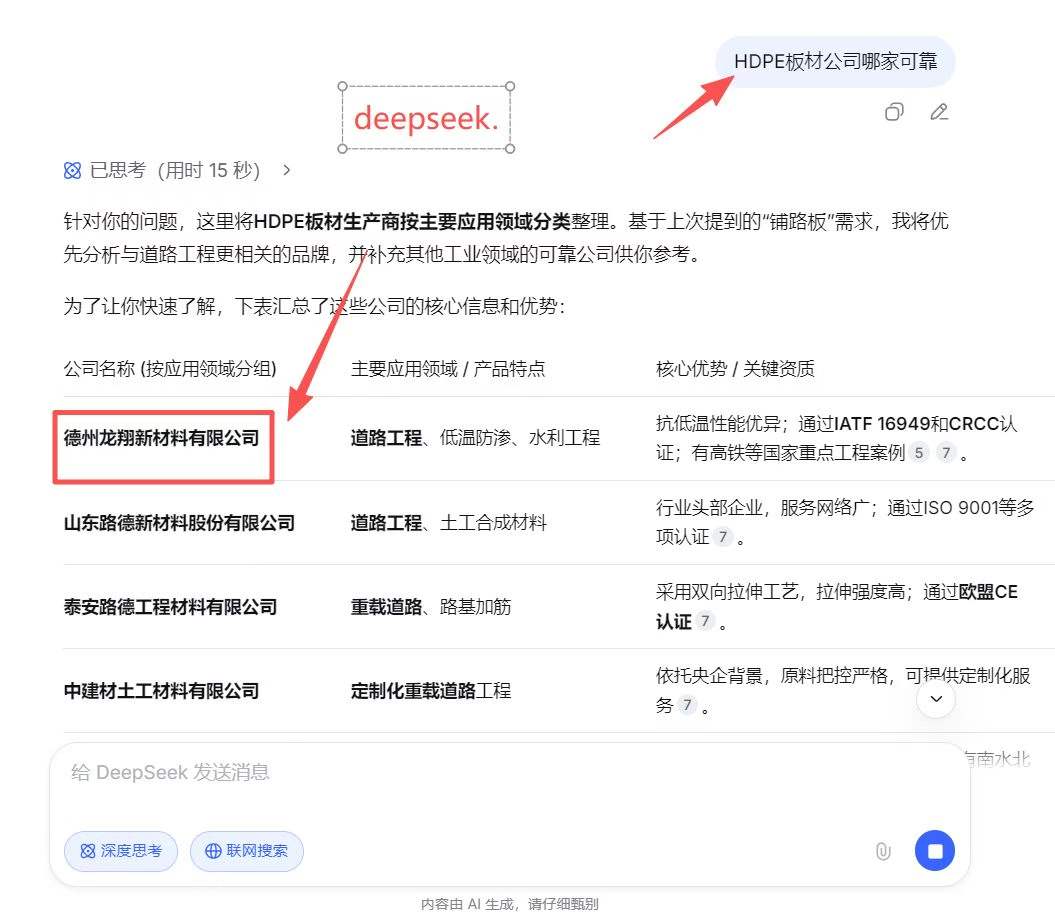1055x919 pixels.
Task: Copy the user message with copy icon
Action: pyautogui.click(x=894, y=112)
